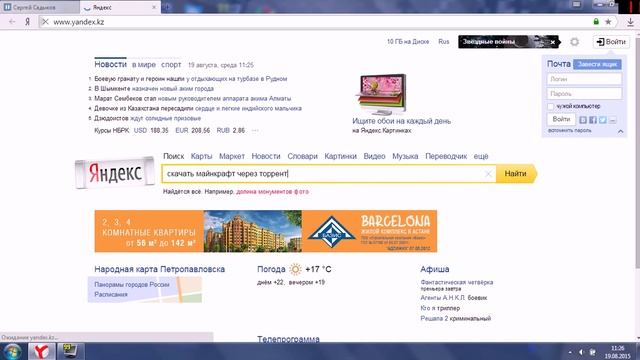
Task: Open the Переводчик service link
Action: (x=446, y=156)
